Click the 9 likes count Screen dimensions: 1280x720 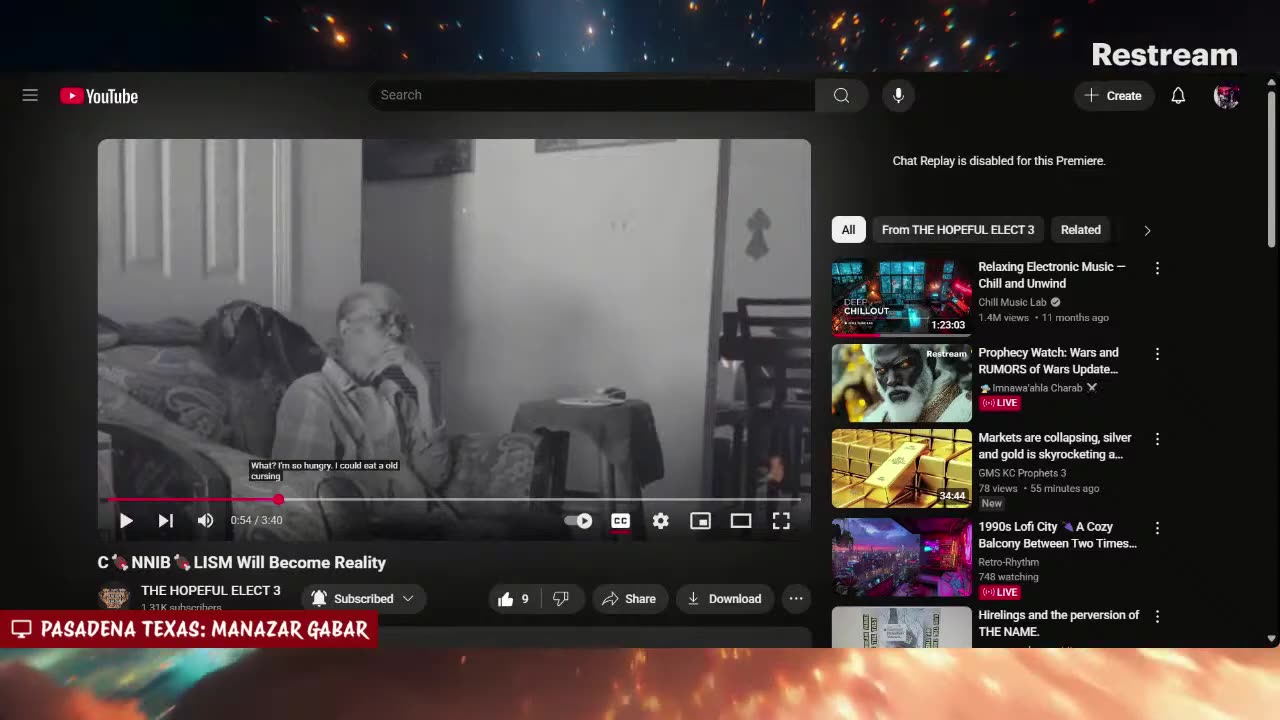coord(525,599)
